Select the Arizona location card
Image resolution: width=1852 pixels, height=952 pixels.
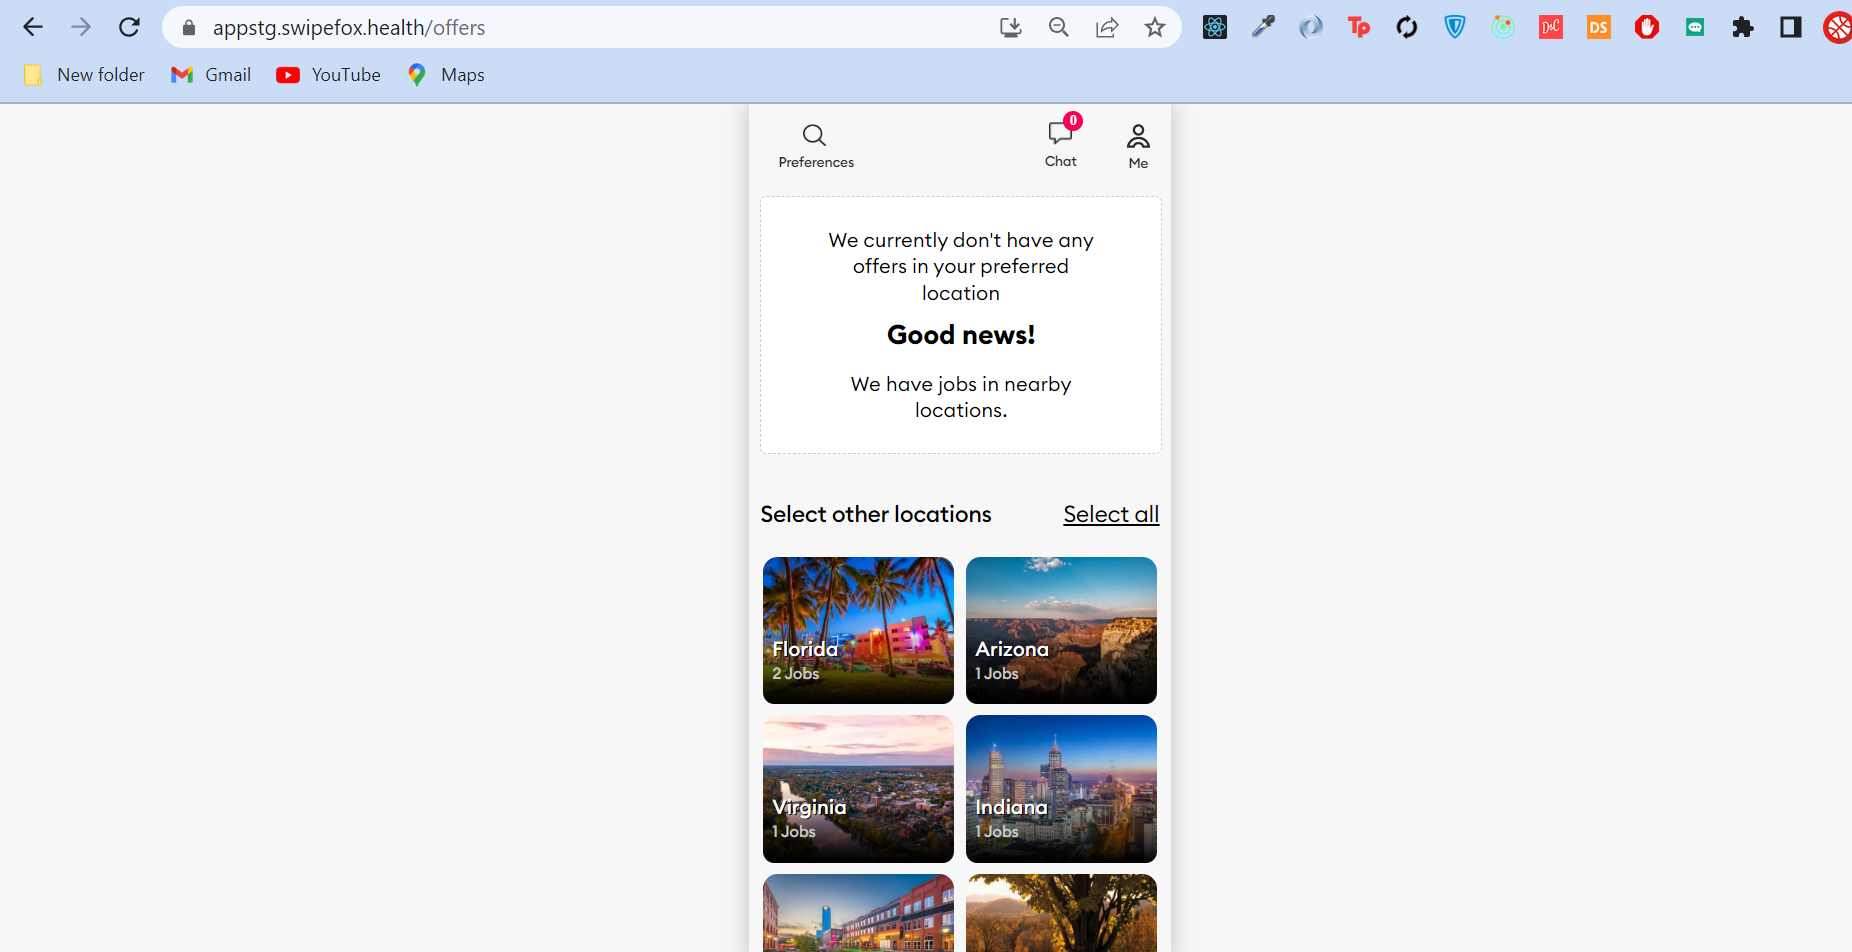click(x=1061, y=630)
